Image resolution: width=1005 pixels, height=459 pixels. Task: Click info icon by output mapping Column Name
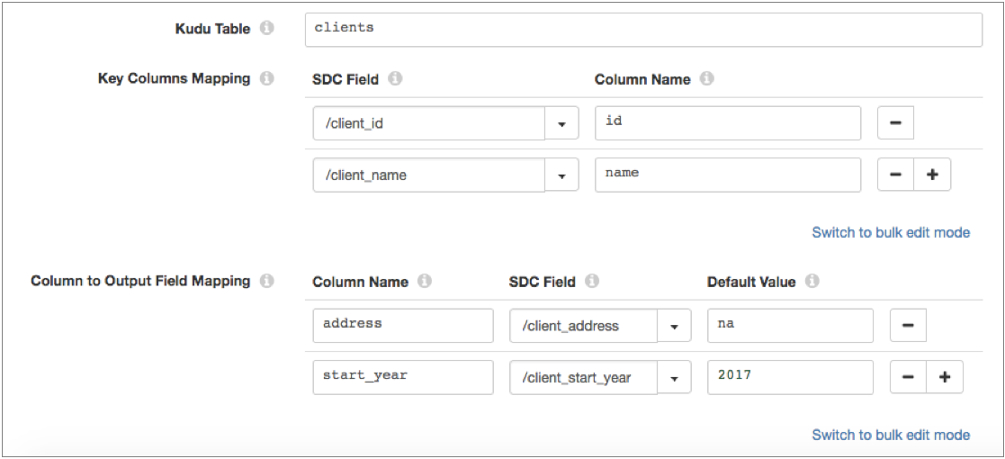(424, 282)
